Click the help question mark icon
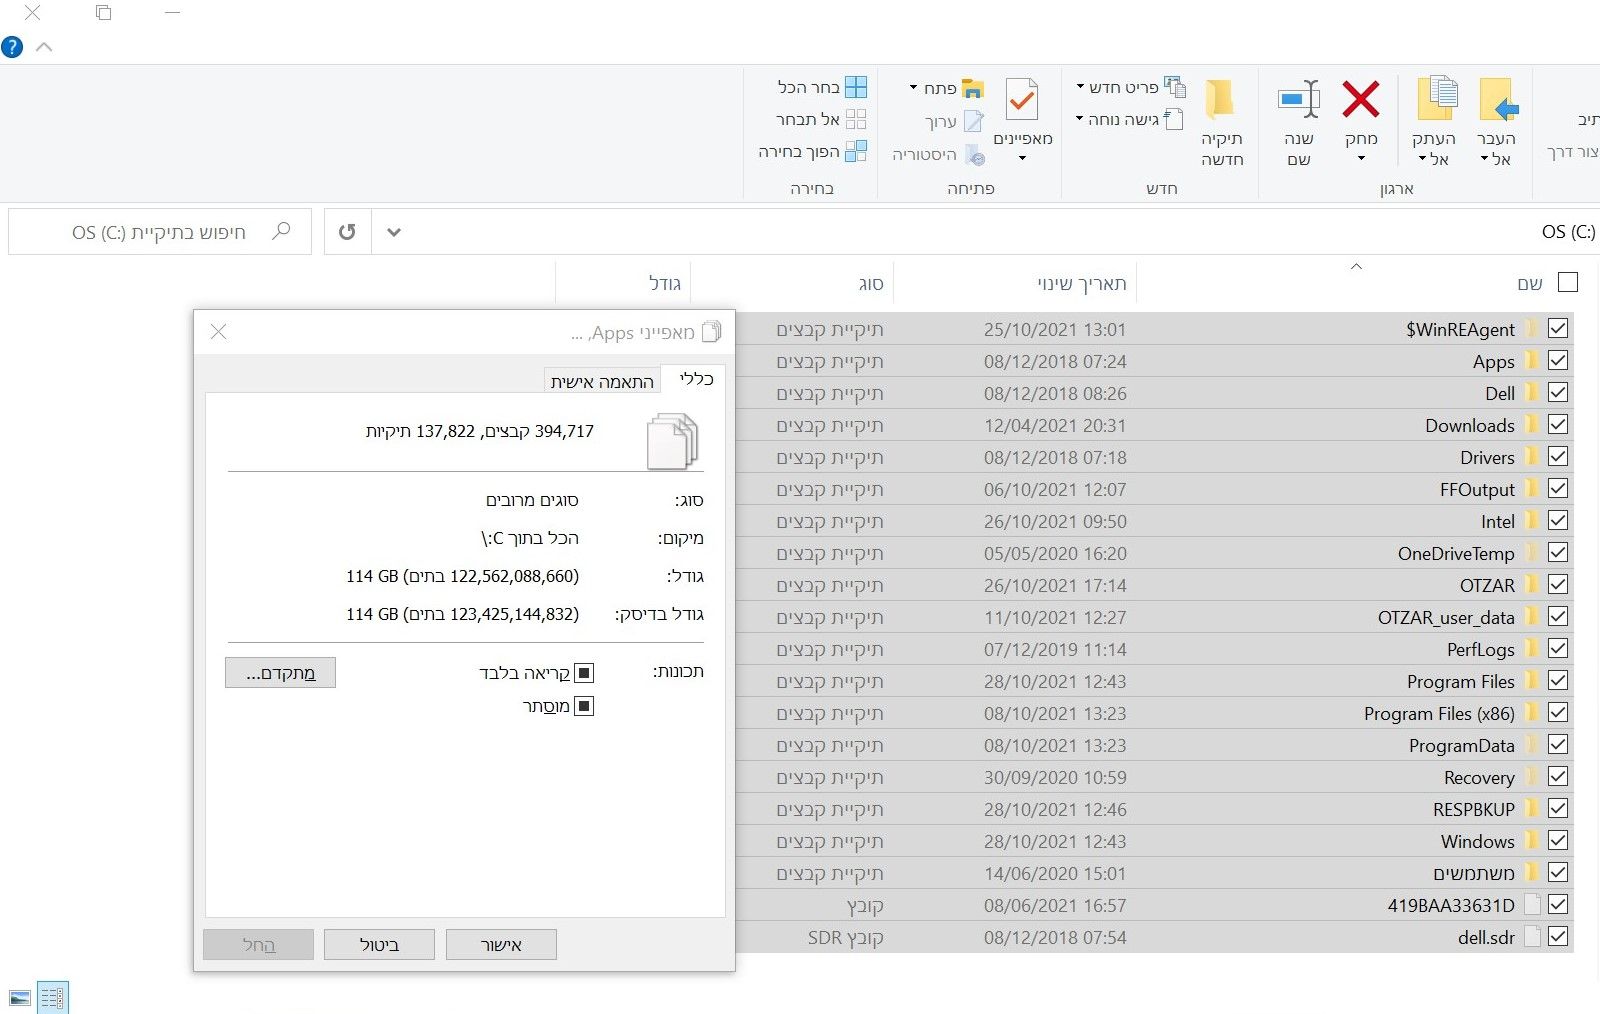This screenshot has height=1014, width=1600. click(12, 47)
